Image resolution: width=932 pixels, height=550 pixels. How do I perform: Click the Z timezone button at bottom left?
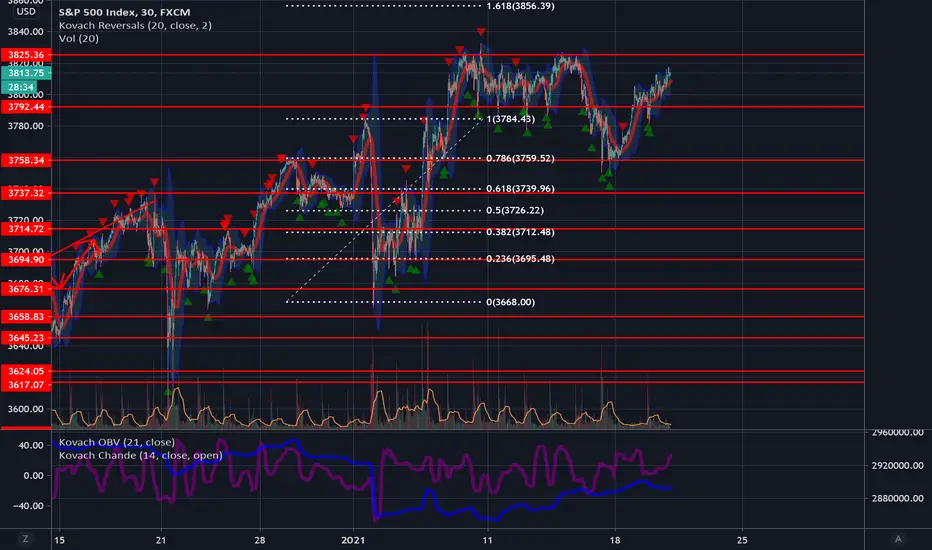(x=25, y=539)
